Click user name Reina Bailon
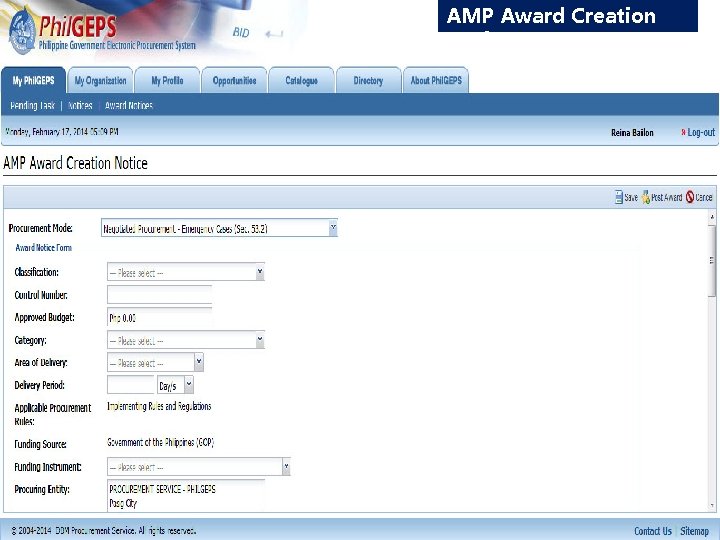Screen dimensions: 720x540 click(632, 133)
